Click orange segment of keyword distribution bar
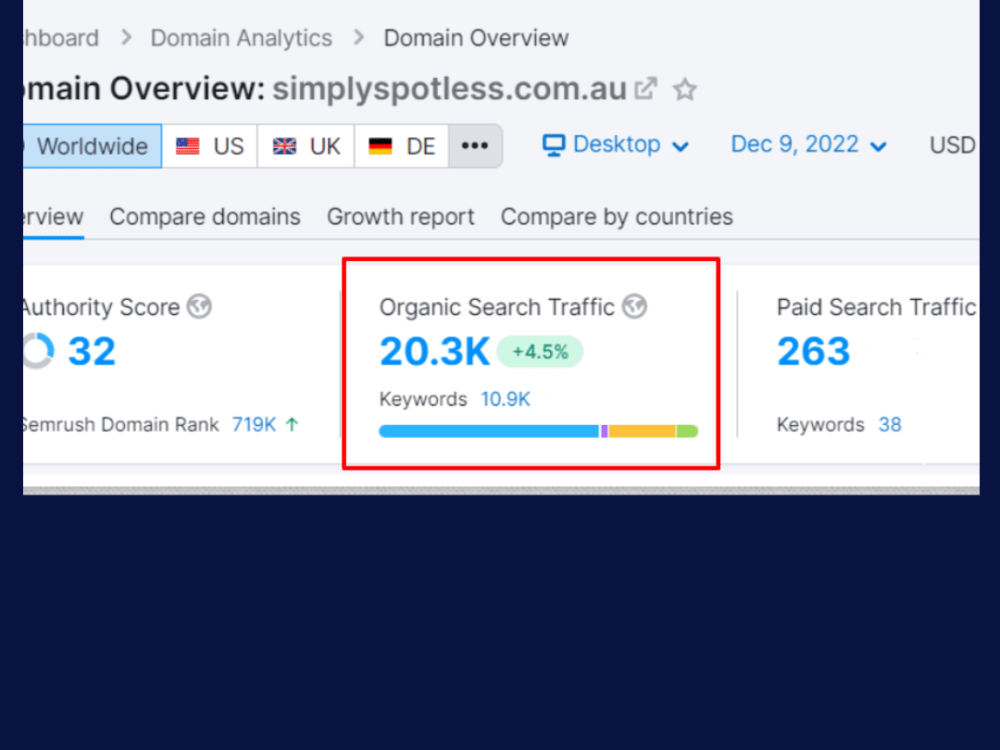Screen dimensions: 1000x750 pos(642,432)
